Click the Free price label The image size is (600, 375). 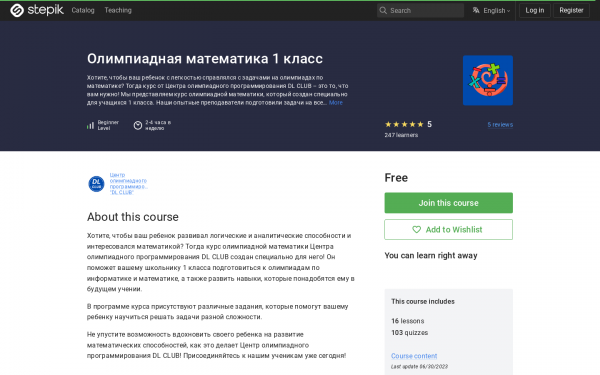pos(396,178)
